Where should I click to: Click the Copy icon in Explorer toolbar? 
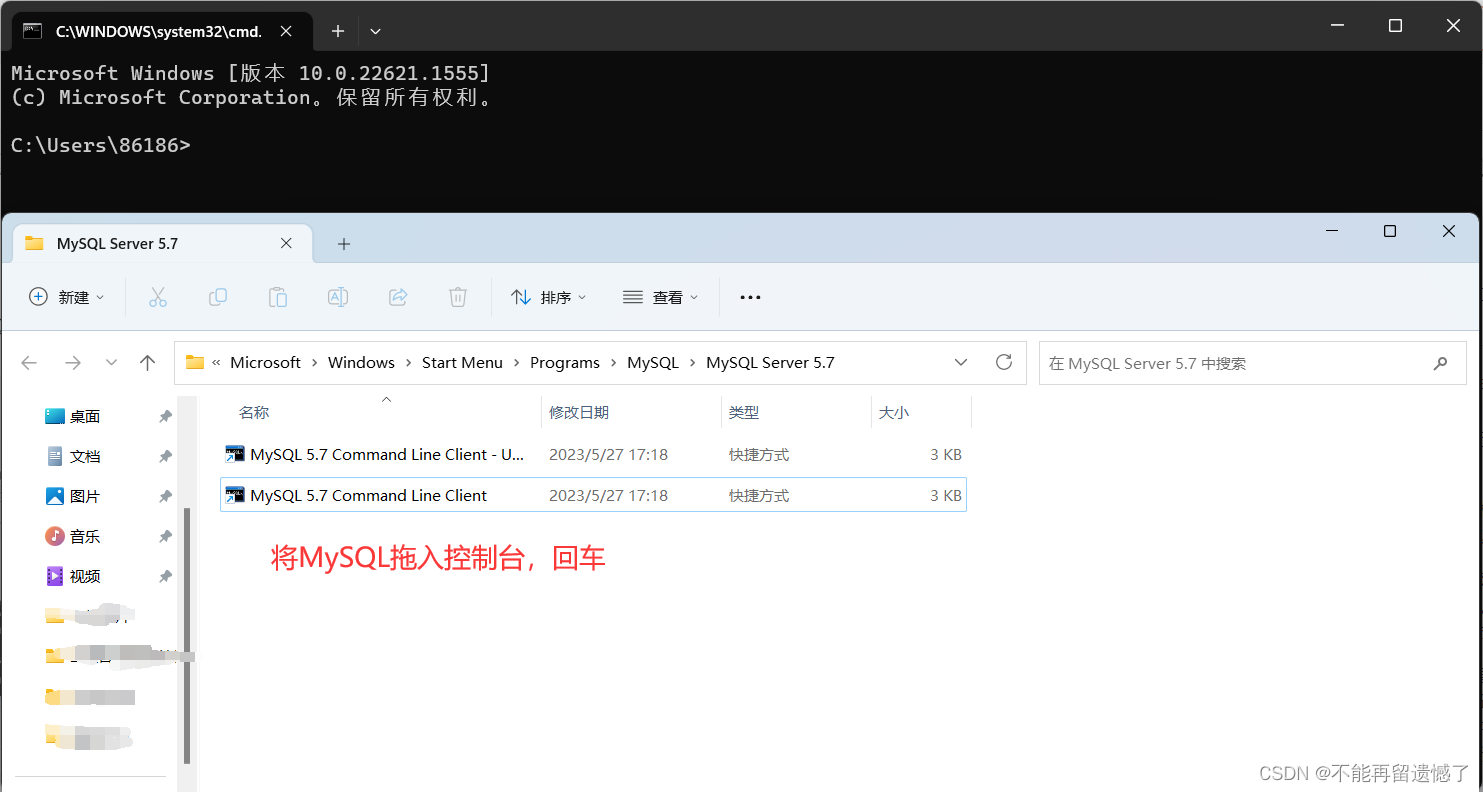[x=217, y=297]
